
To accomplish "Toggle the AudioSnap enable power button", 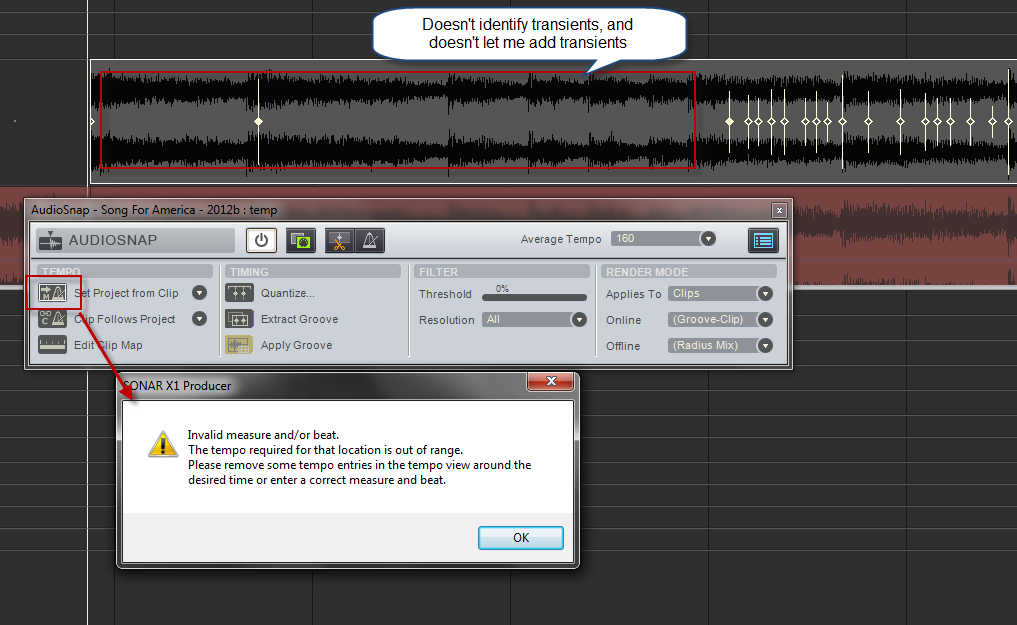I will tap(261, 240).
